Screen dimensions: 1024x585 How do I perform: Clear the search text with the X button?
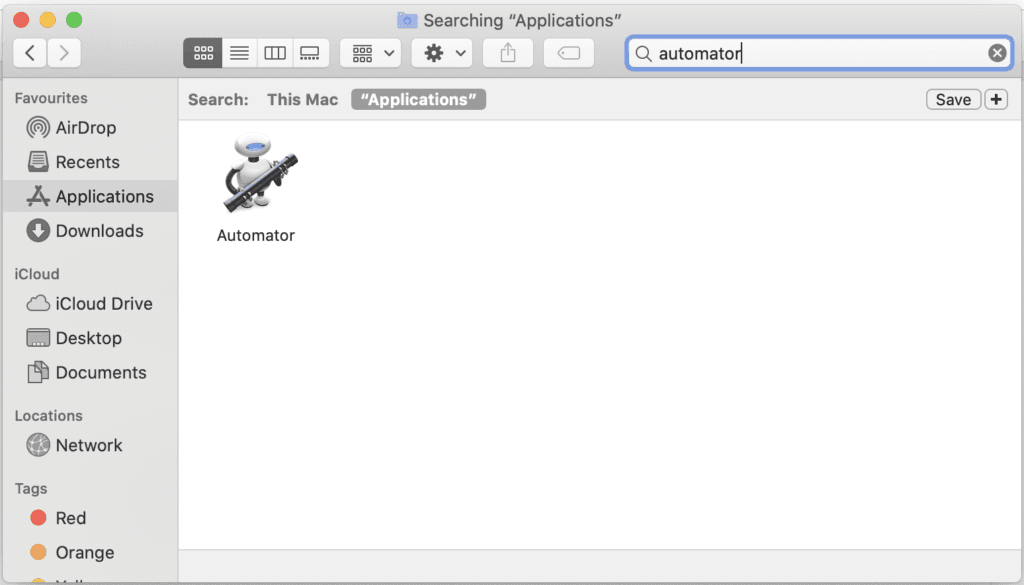tap(997, 53)
